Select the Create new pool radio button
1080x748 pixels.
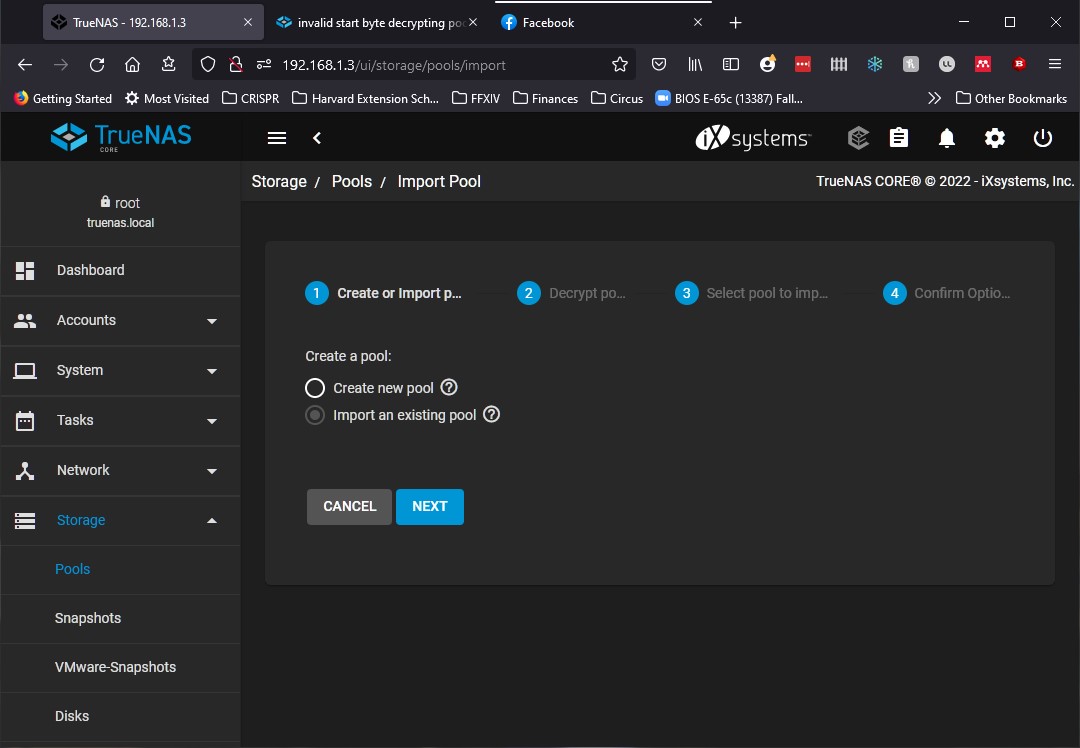point(315,388)
